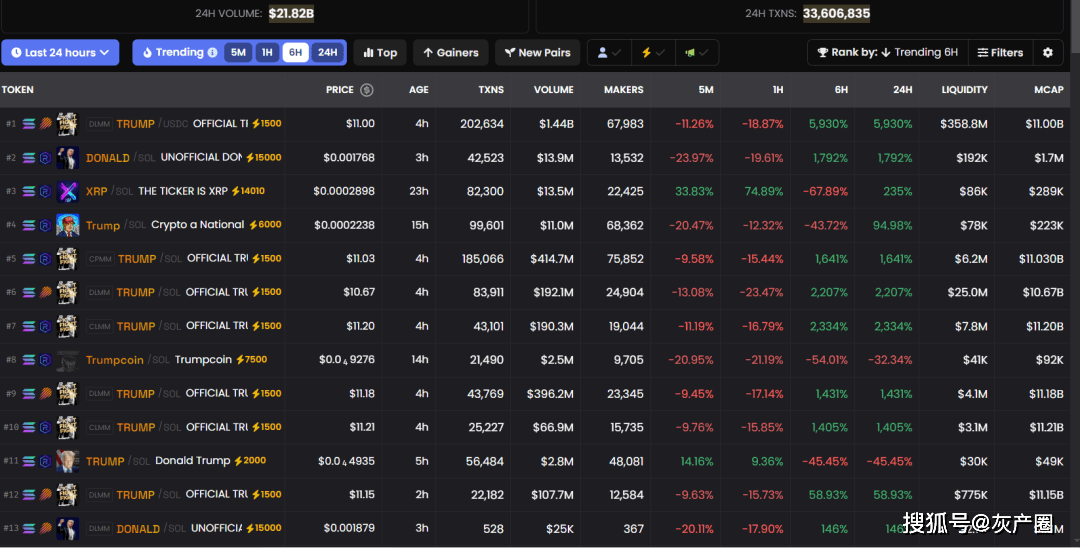Click the 1500 boost badge in row #1
The width and height of the screenshot is (1080, 548).
pyautogui.click(x=267, y=124)
